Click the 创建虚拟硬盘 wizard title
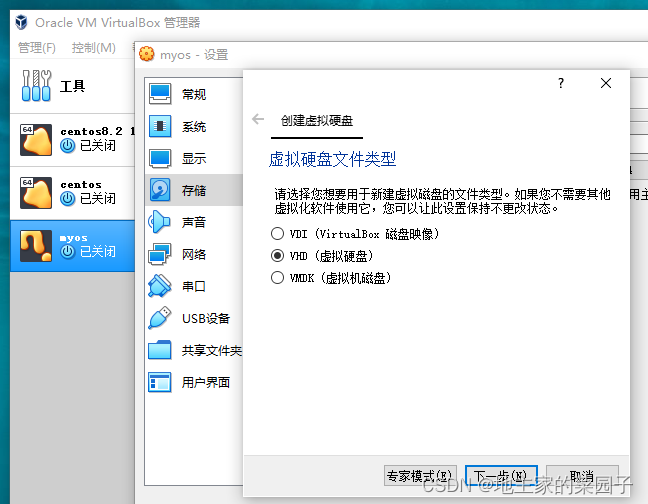The width and height of the screenshot is (648, 504). (317, 121)
